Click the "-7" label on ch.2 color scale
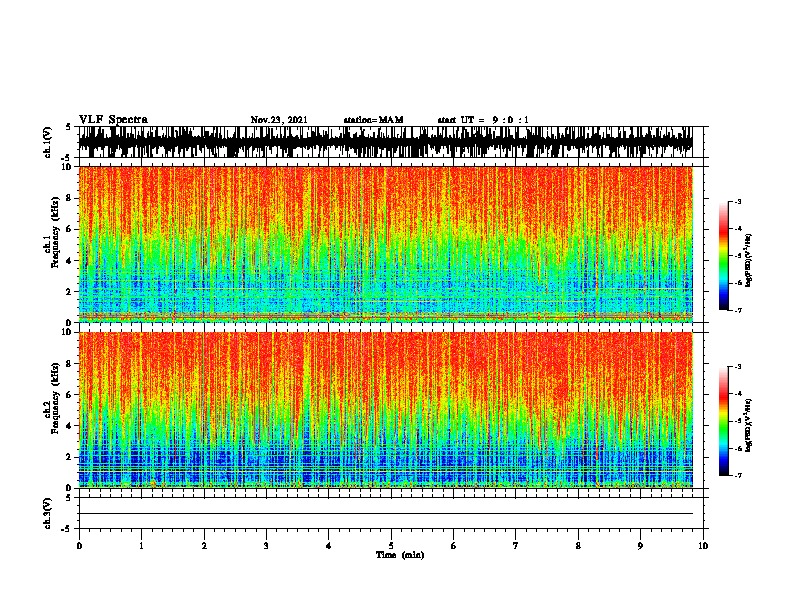 [737, 475]
